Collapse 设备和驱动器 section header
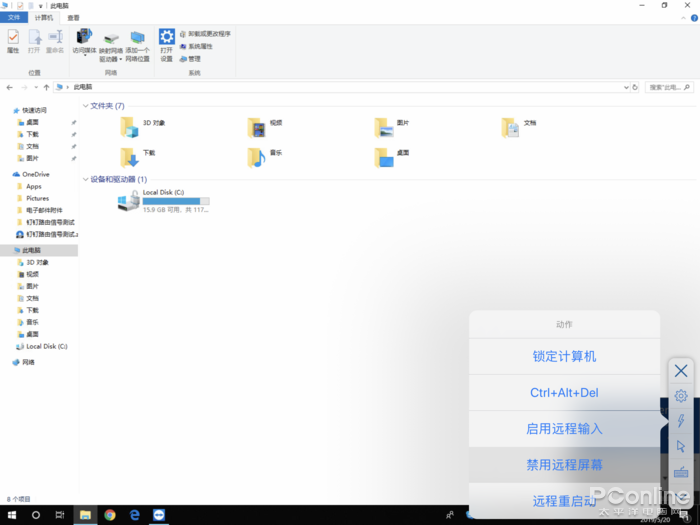 (x=85, y=179)
